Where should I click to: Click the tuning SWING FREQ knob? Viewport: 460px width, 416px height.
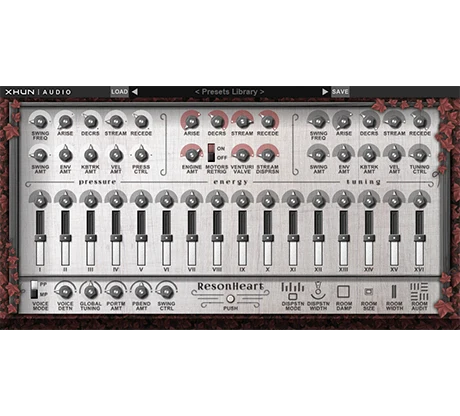point(318,122)
